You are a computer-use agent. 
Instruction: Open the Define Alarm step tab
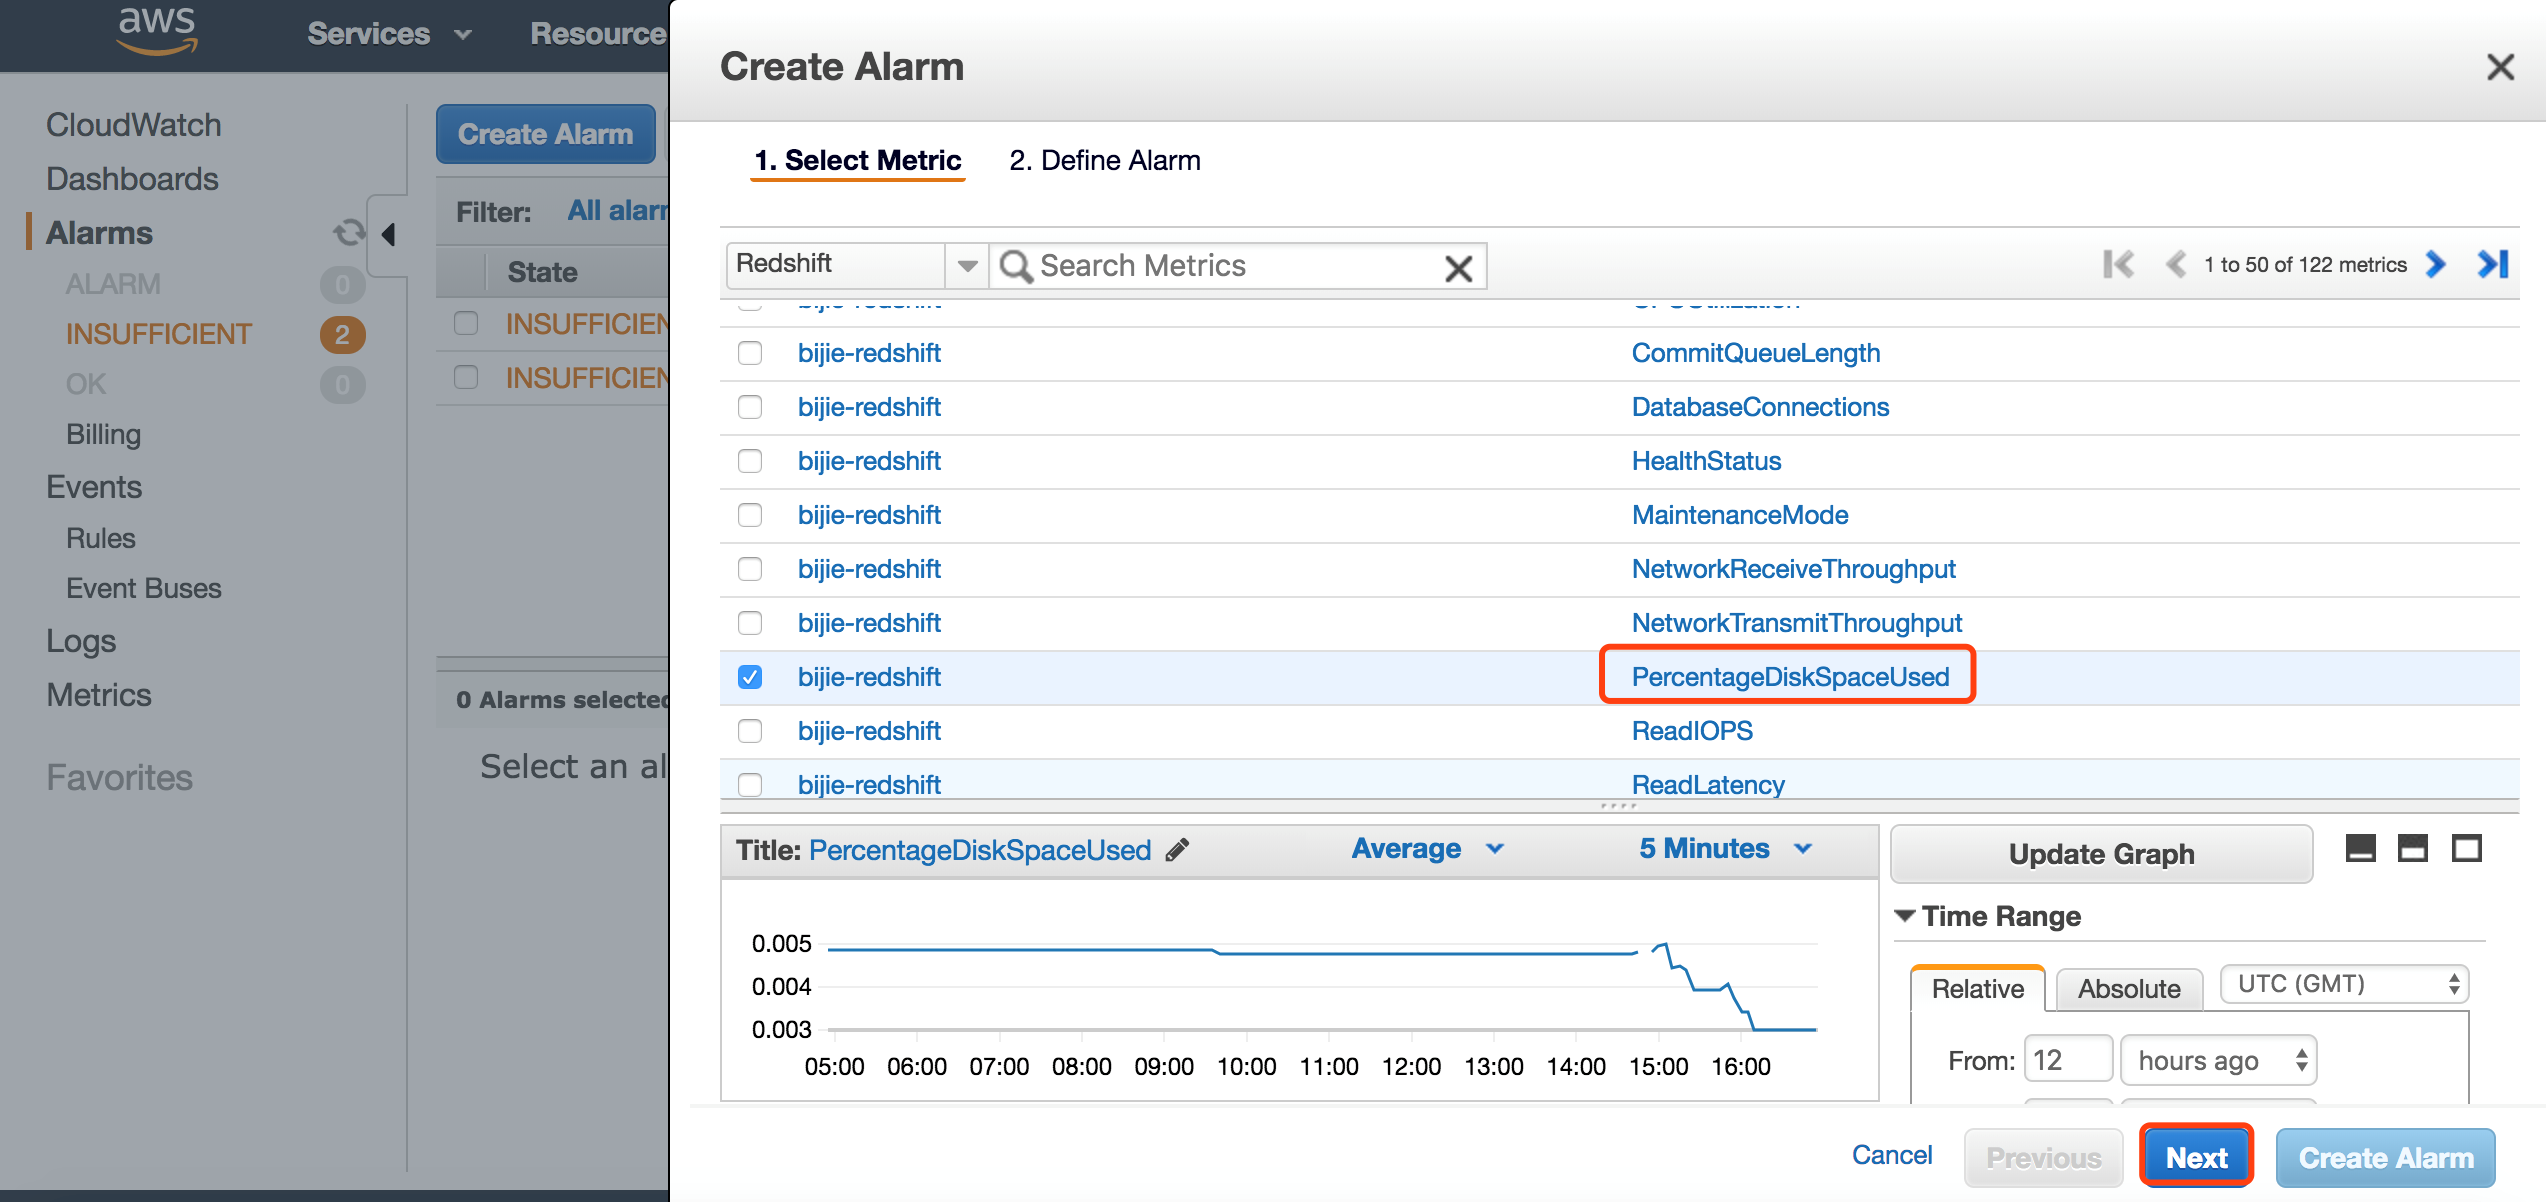tap(1104, 161)
